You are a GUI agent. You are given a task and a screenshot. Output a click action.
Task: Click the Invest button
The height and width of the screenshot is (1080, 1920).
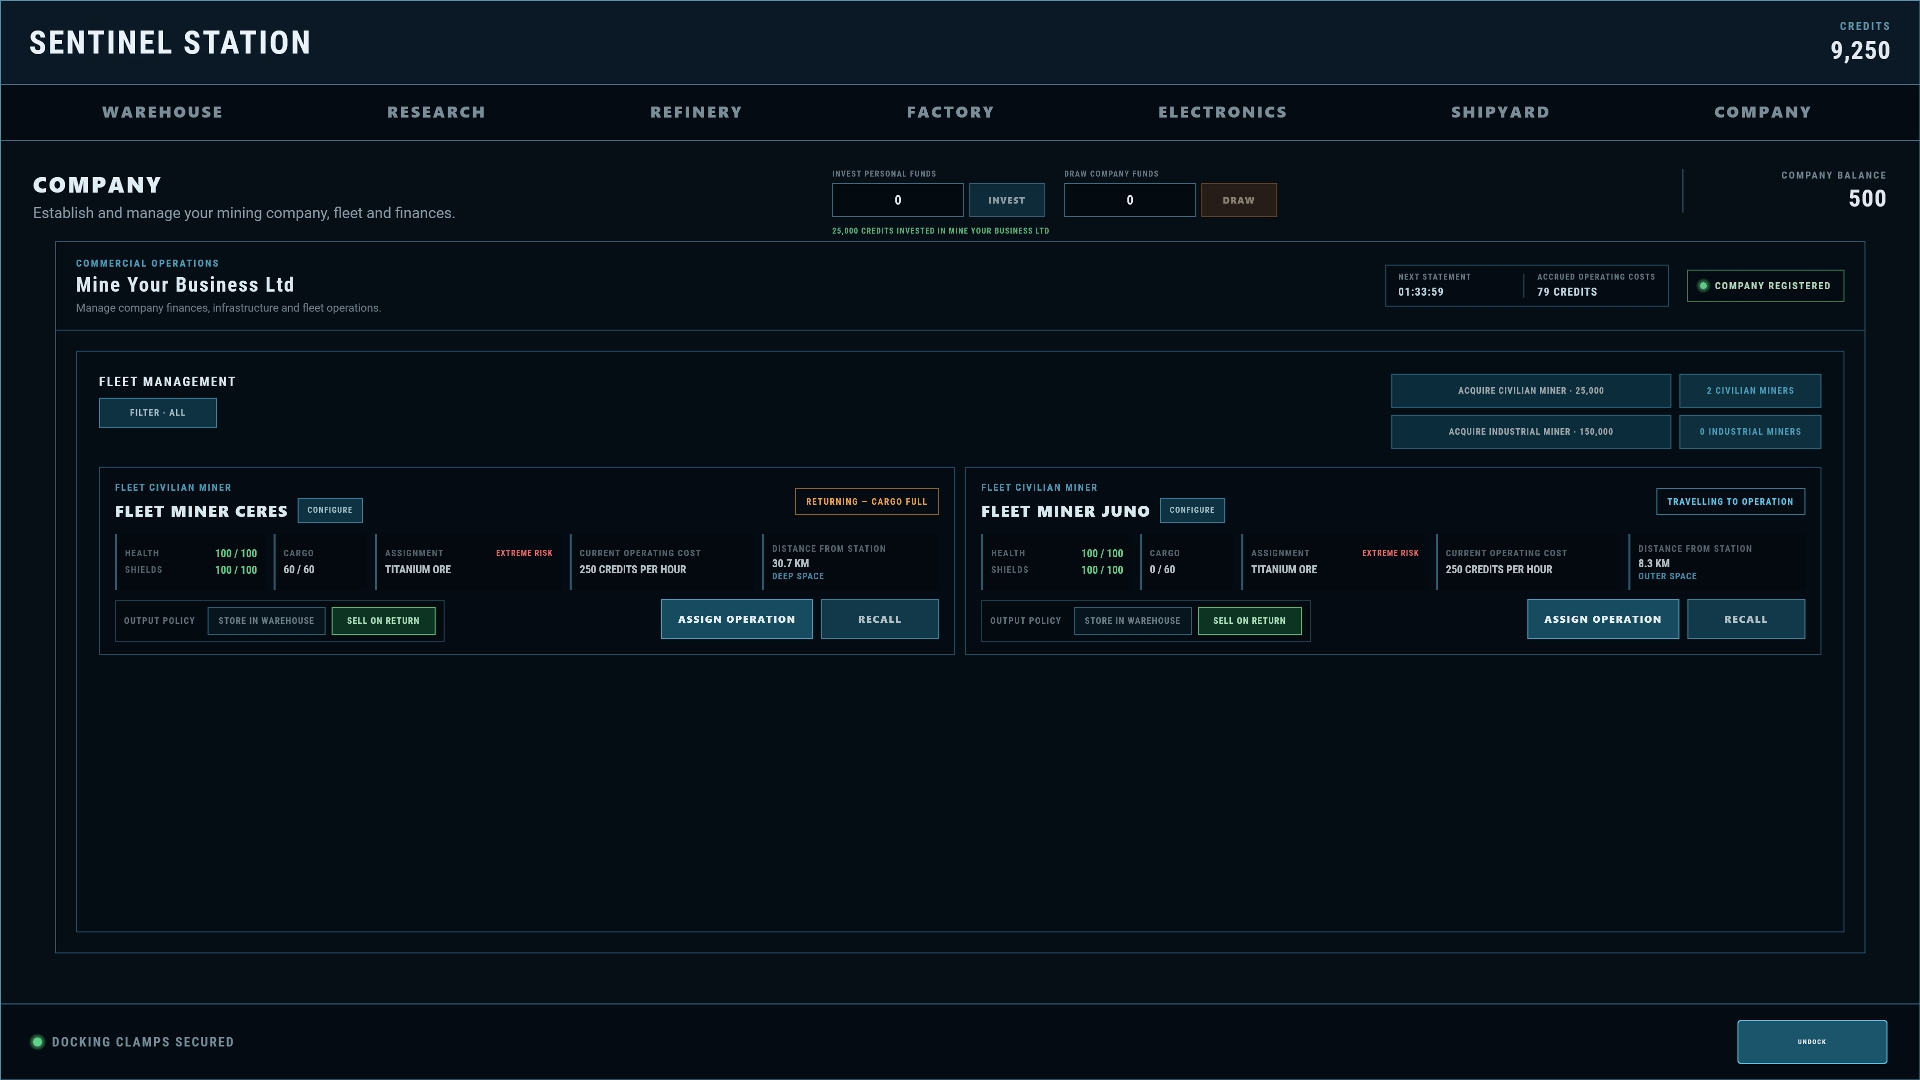pos(1006,200)
